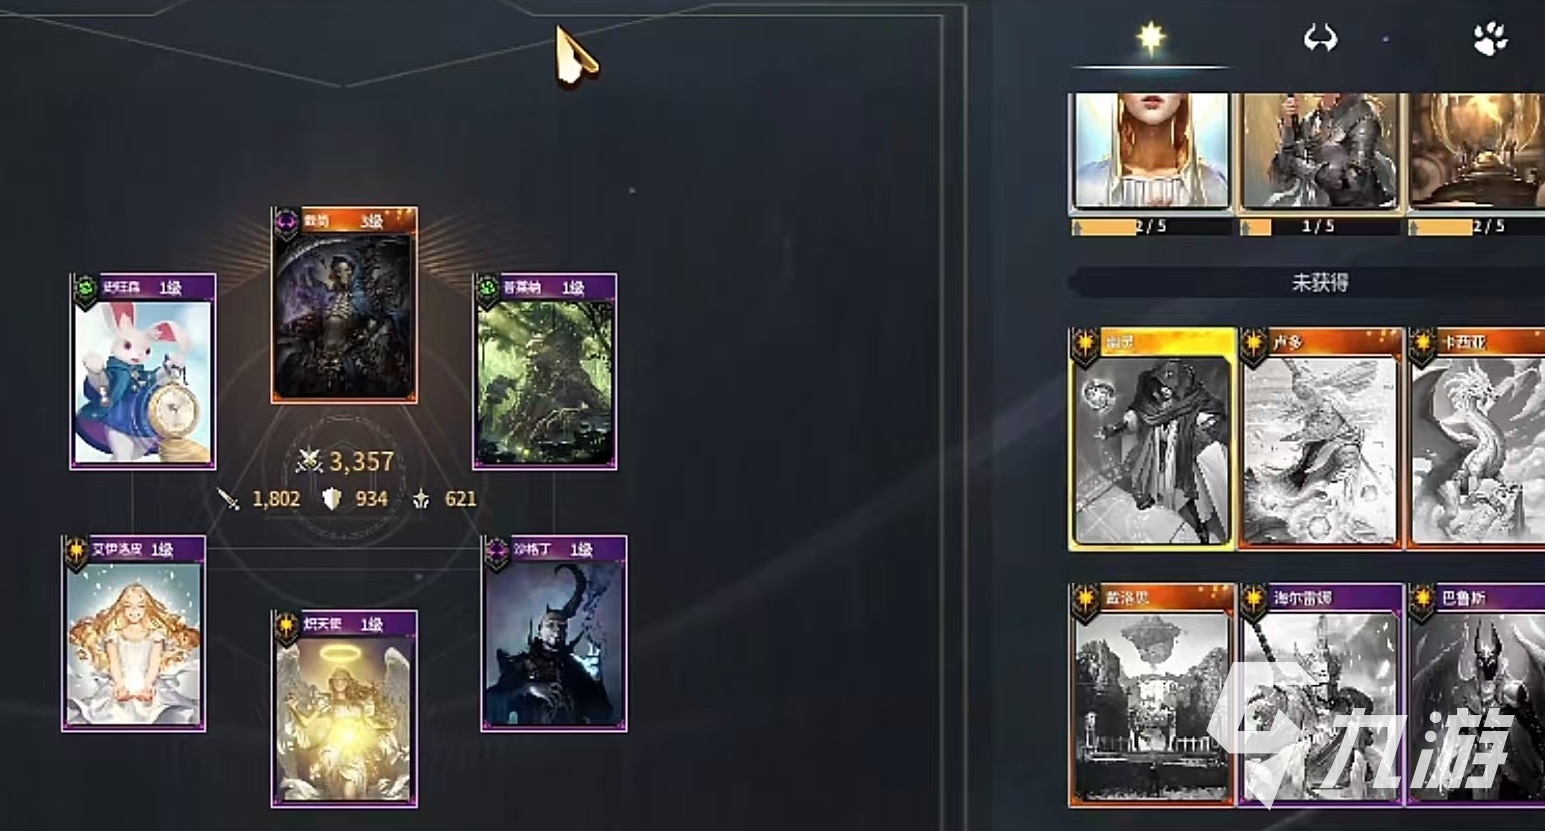The height and width of the screenshot is (831, 1545).
Task: Select the level 3 skeleton lich card
Action: 345,305
